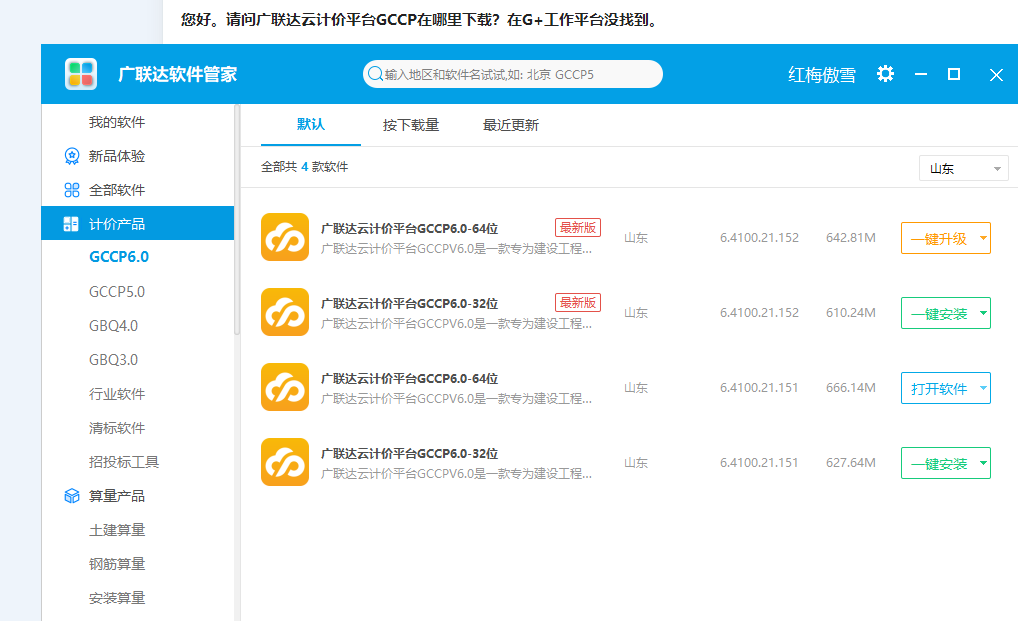
Task: Click the GCCP6.0-64位 6.4100.21.152 app icon
Action: pos(285,237)
